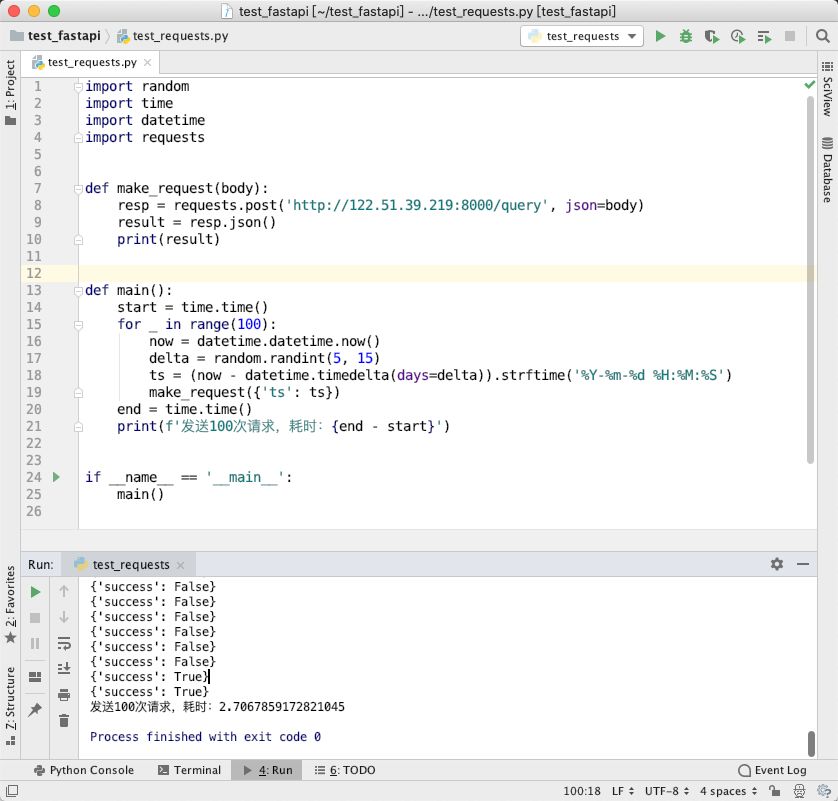Collapse the imports fold on line 1
838x801 pixels.
click(78, 86)
